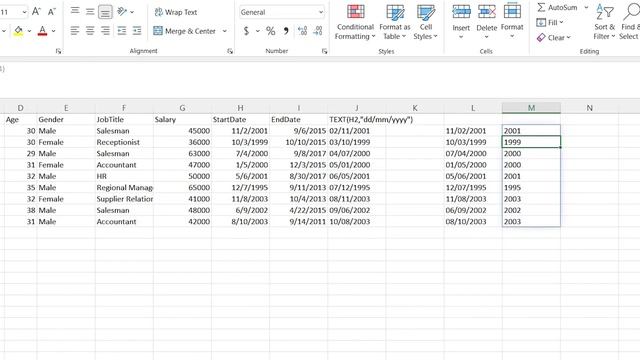Screen dimensions: 640x360
Task: Apply bottom align to cell contents
Action: pyautogui.click(x=105, y=12)
